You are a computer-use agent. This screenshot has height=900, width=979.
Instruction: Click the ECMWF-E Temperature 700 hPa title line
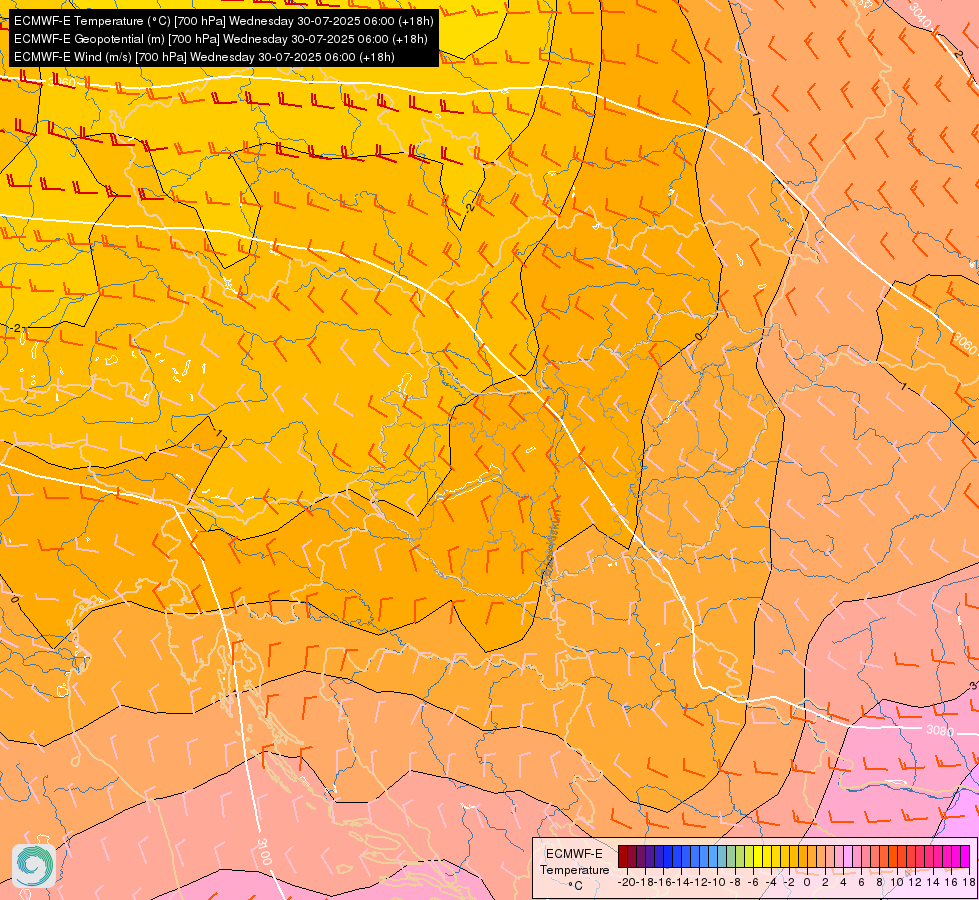[x=223, y=21]
